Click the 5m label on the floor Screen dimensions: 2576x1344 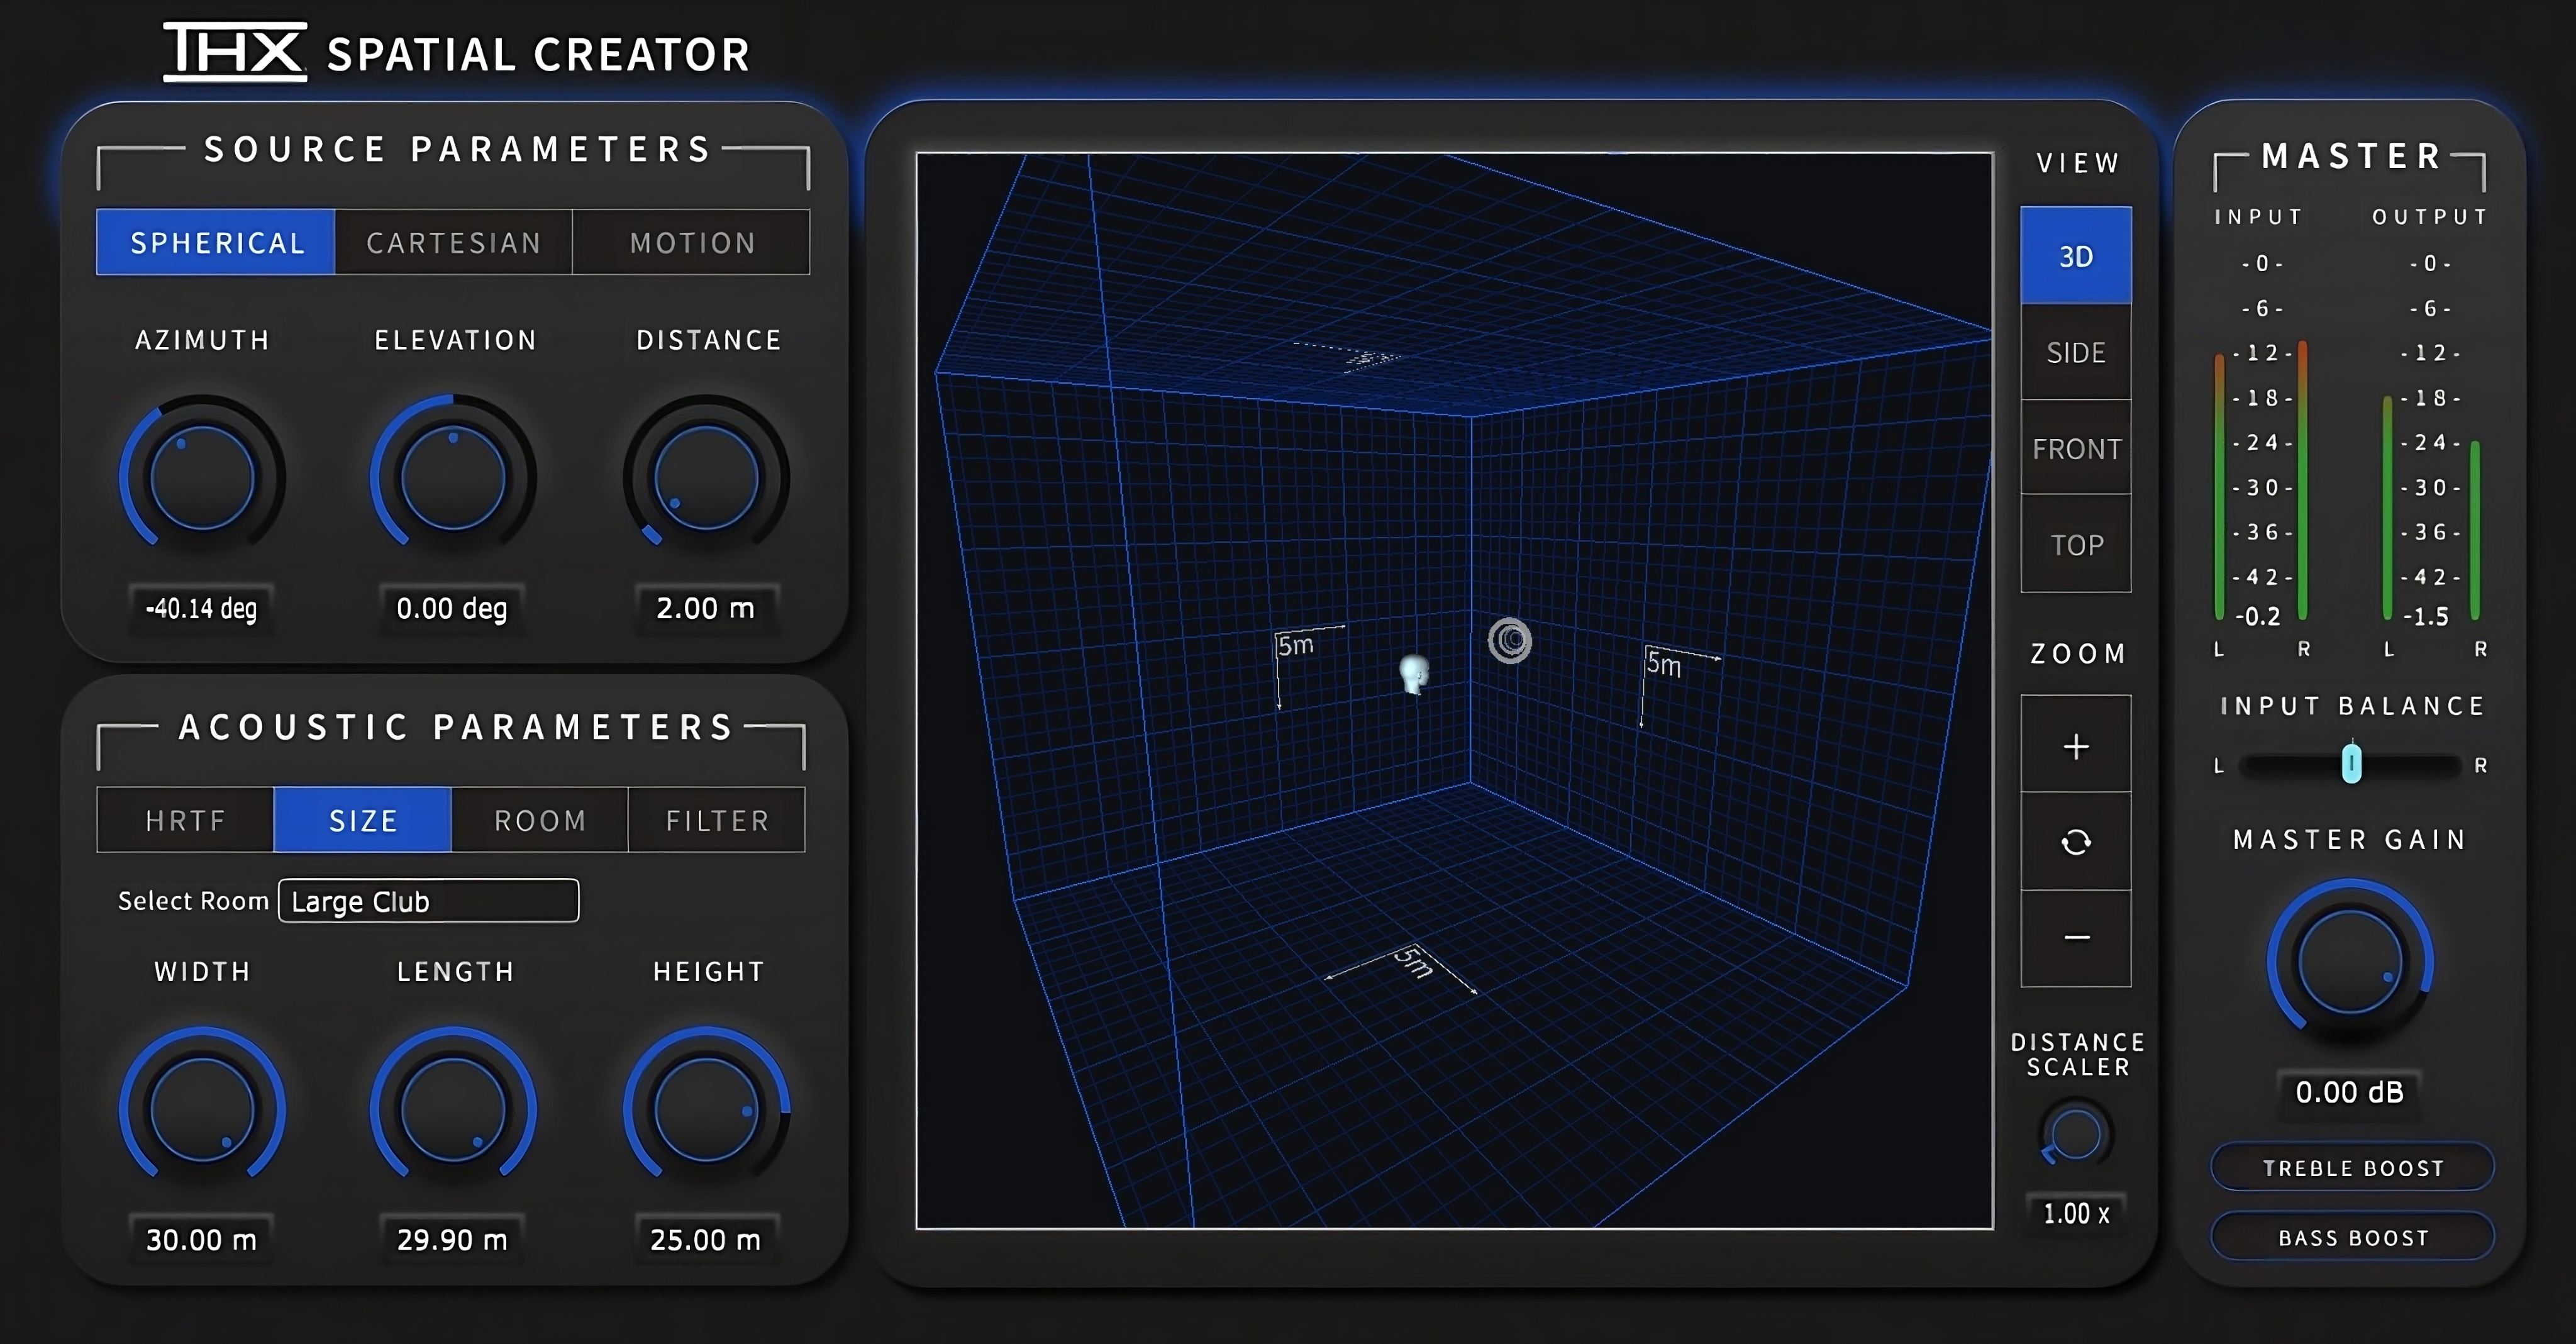(x=1414, y=962)
